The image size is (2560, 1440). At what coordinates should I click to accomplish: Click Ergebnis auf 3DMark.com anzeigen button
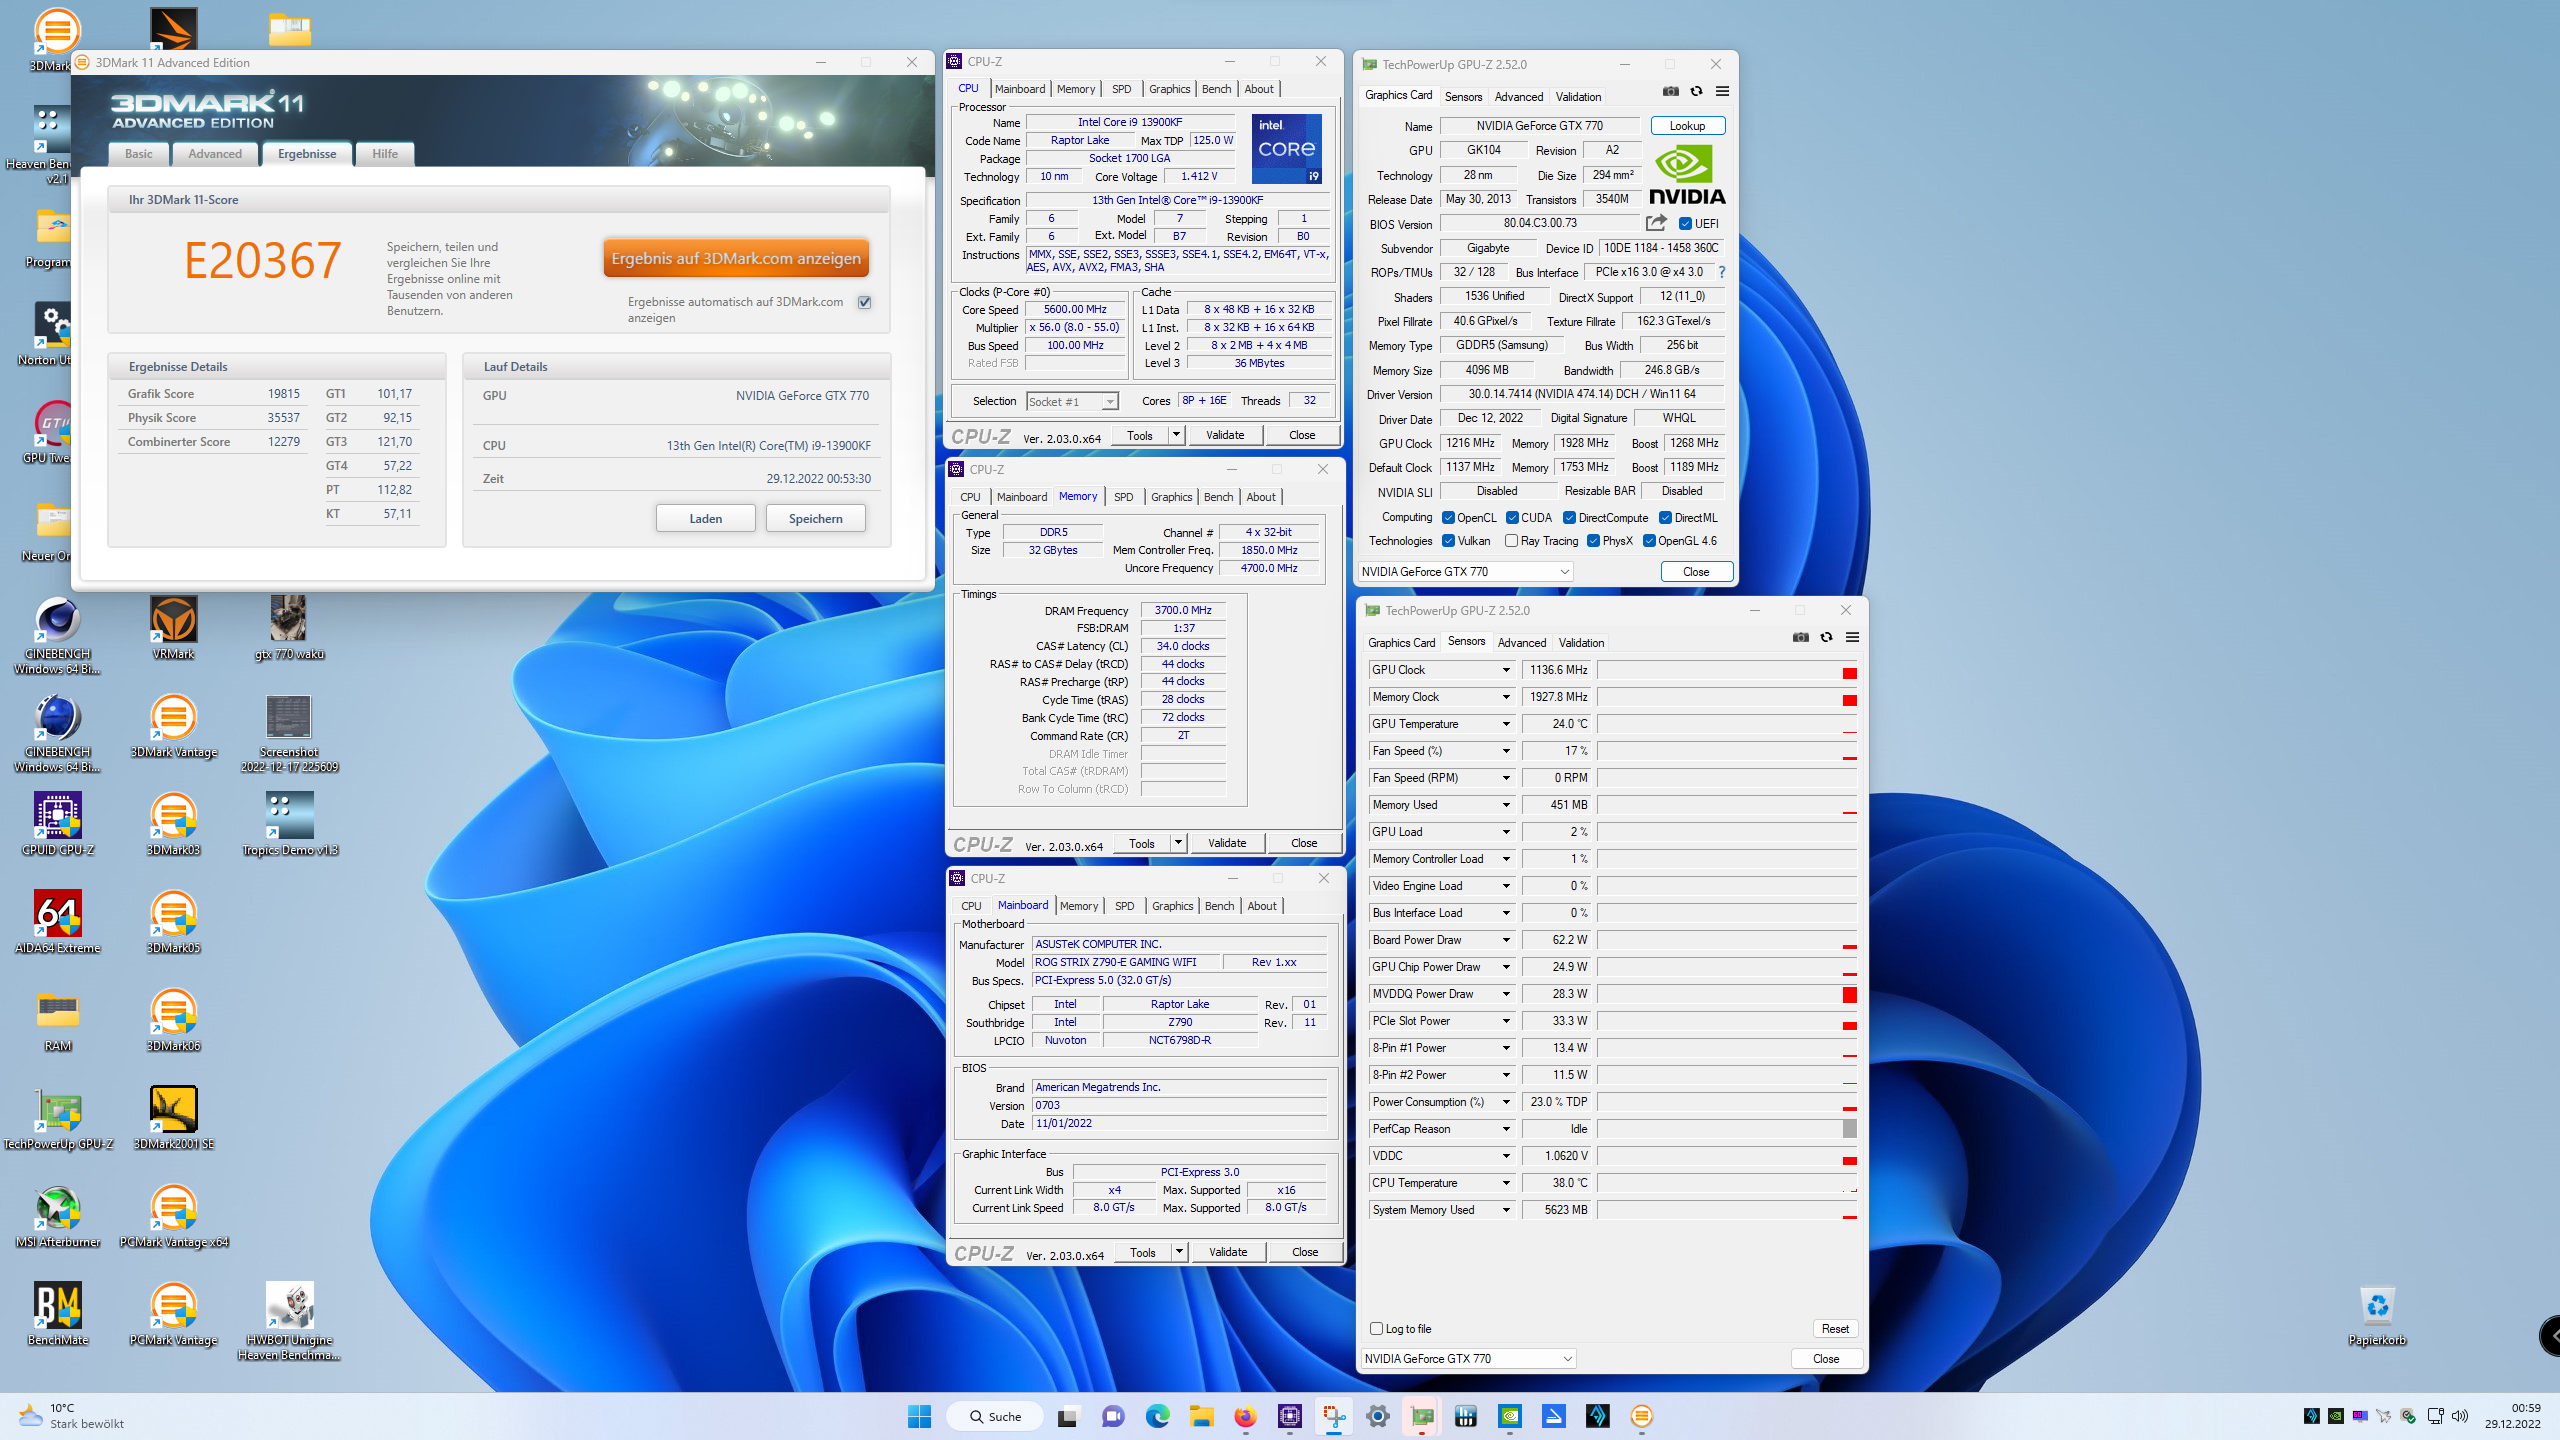click(x=736, y=258)
